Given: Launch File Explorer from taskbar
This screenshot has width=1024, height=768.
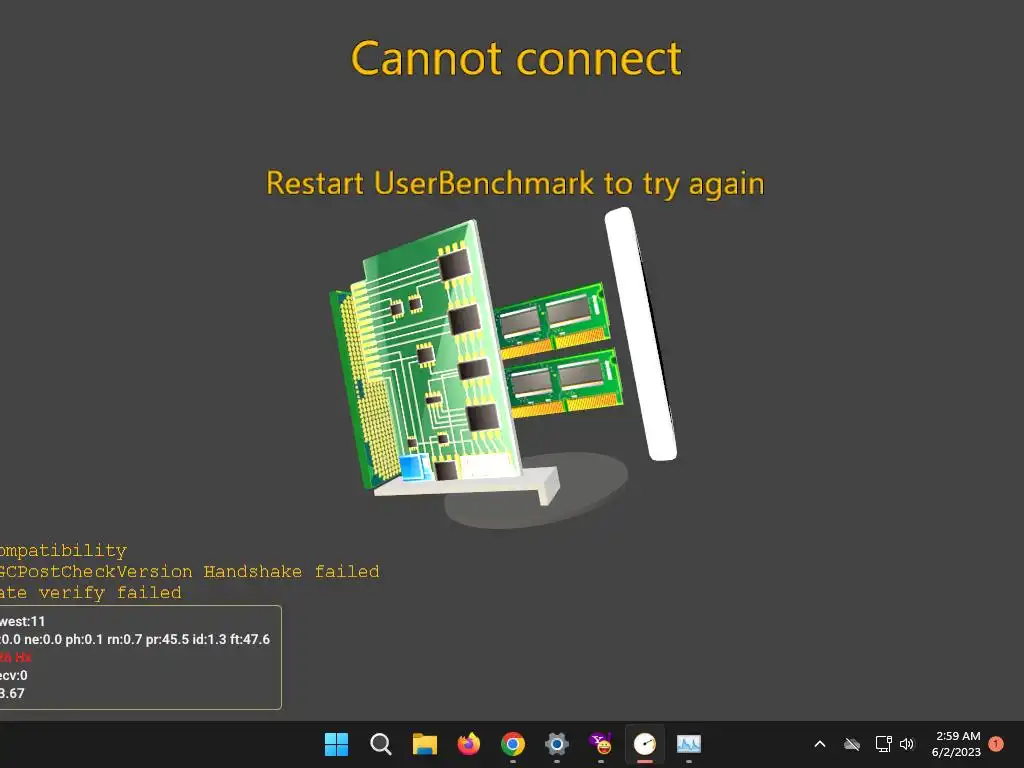Looking at the screenshot, I should click(x=424, y=744).
